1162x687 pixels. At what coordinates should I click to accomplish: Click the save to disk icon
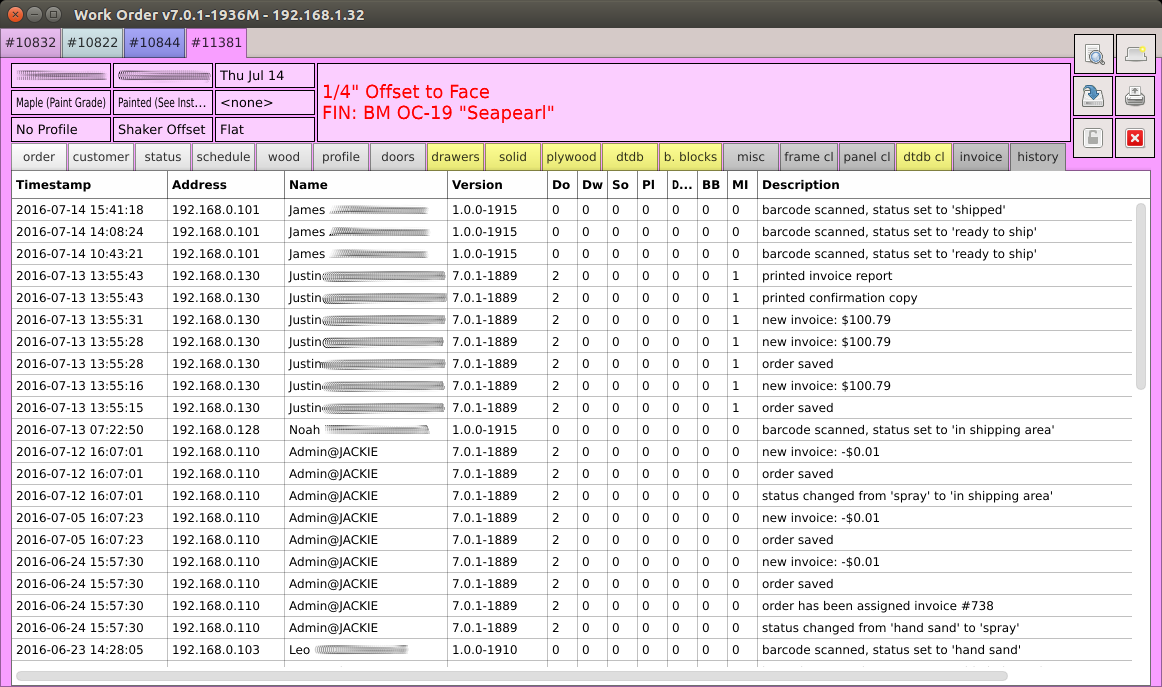click(x=1093, y=96)
